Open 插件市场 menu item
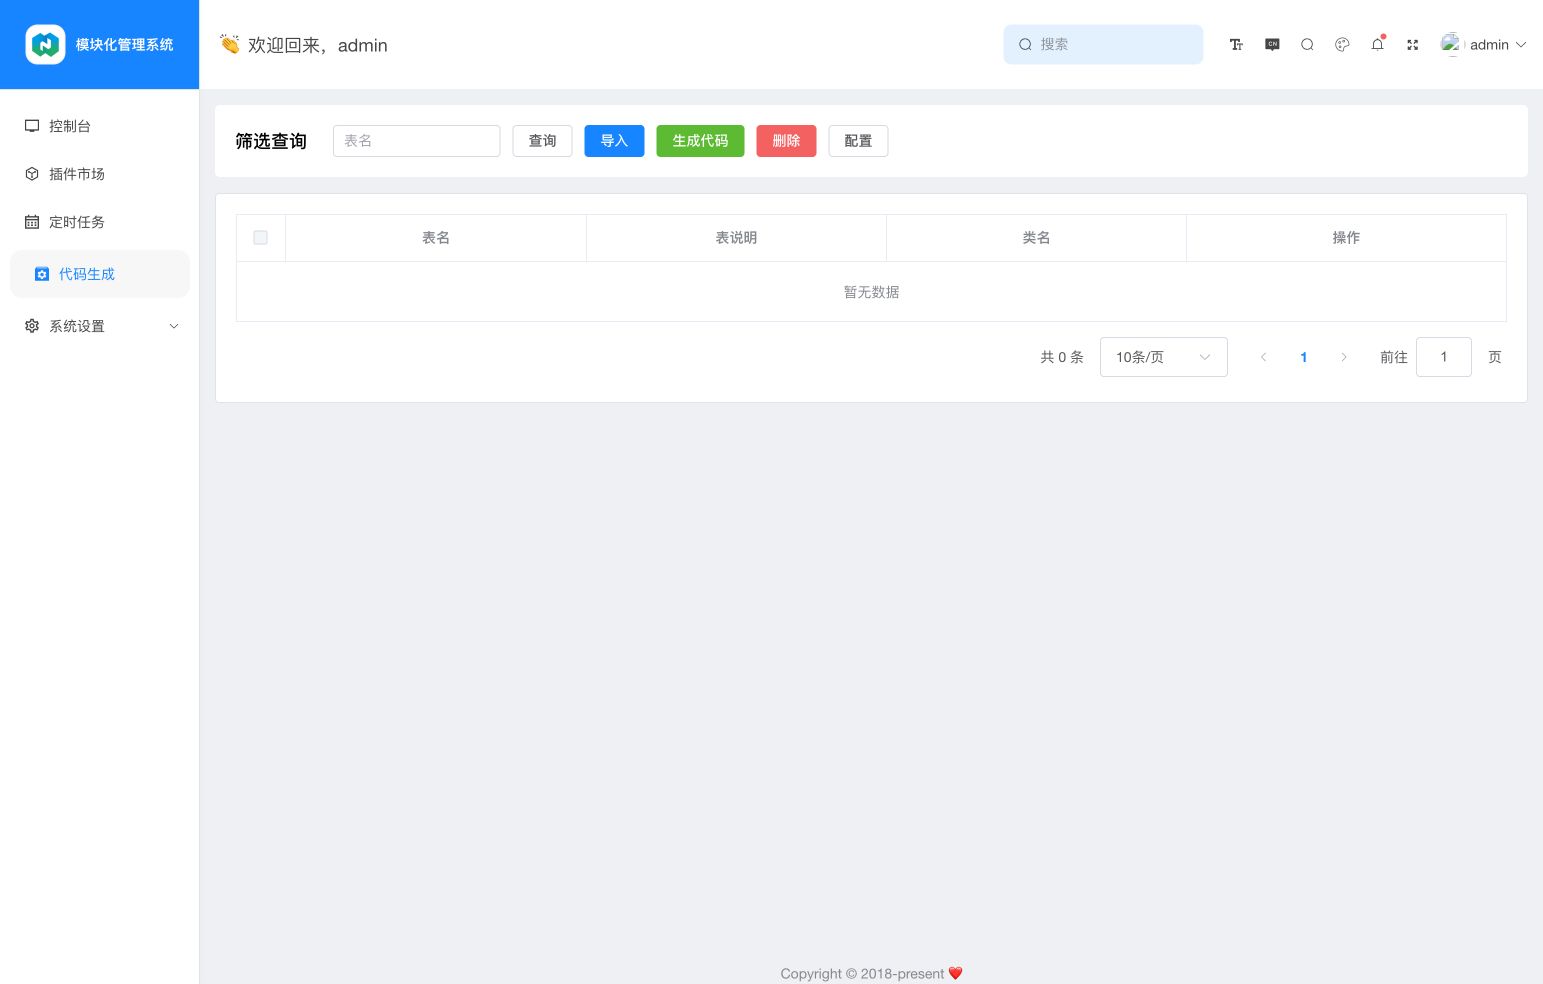The width and height of the screenshot is (1543, 984). point(100,174)
